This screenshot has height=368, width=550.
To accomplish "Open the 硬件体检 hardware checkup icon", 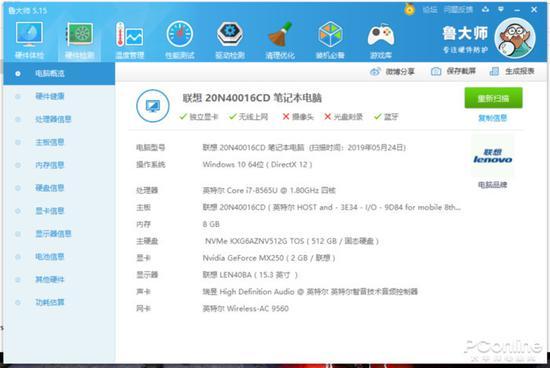I will pos(29,40).
